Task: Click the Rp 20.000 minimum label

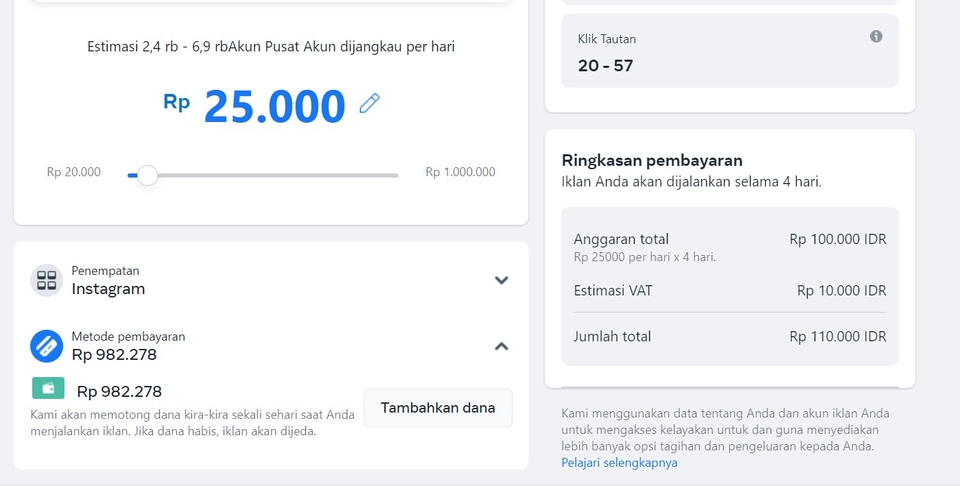Action: coord(74,172)
